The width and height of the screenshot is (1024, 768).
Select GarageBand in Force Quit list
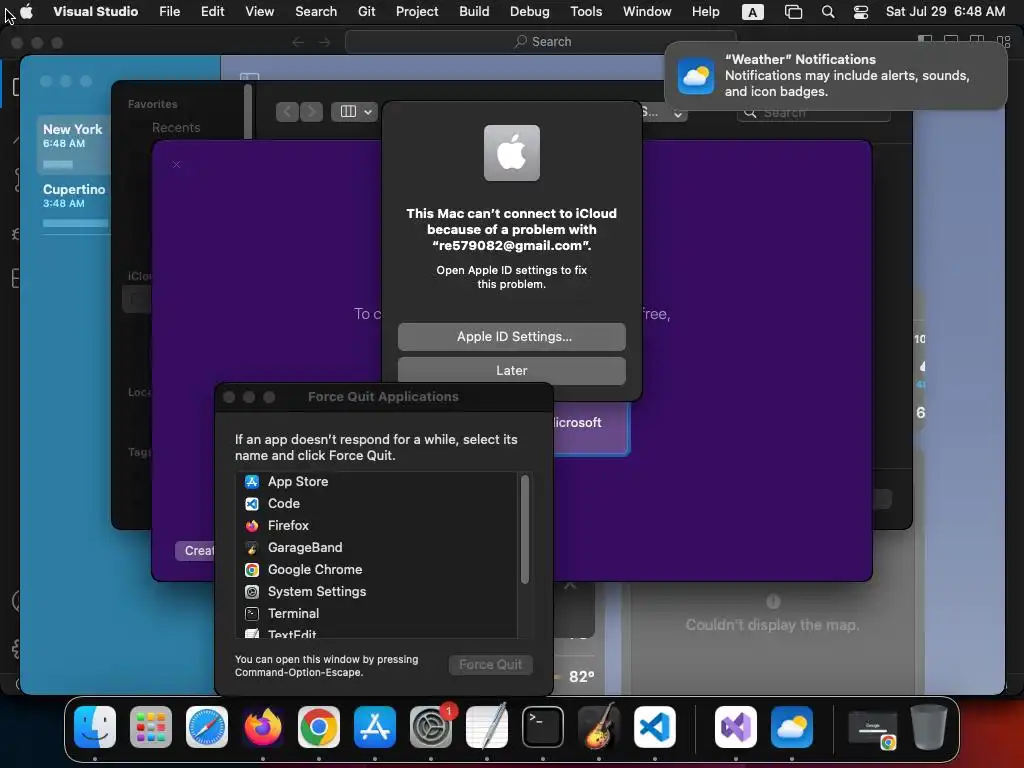point(377,547)
